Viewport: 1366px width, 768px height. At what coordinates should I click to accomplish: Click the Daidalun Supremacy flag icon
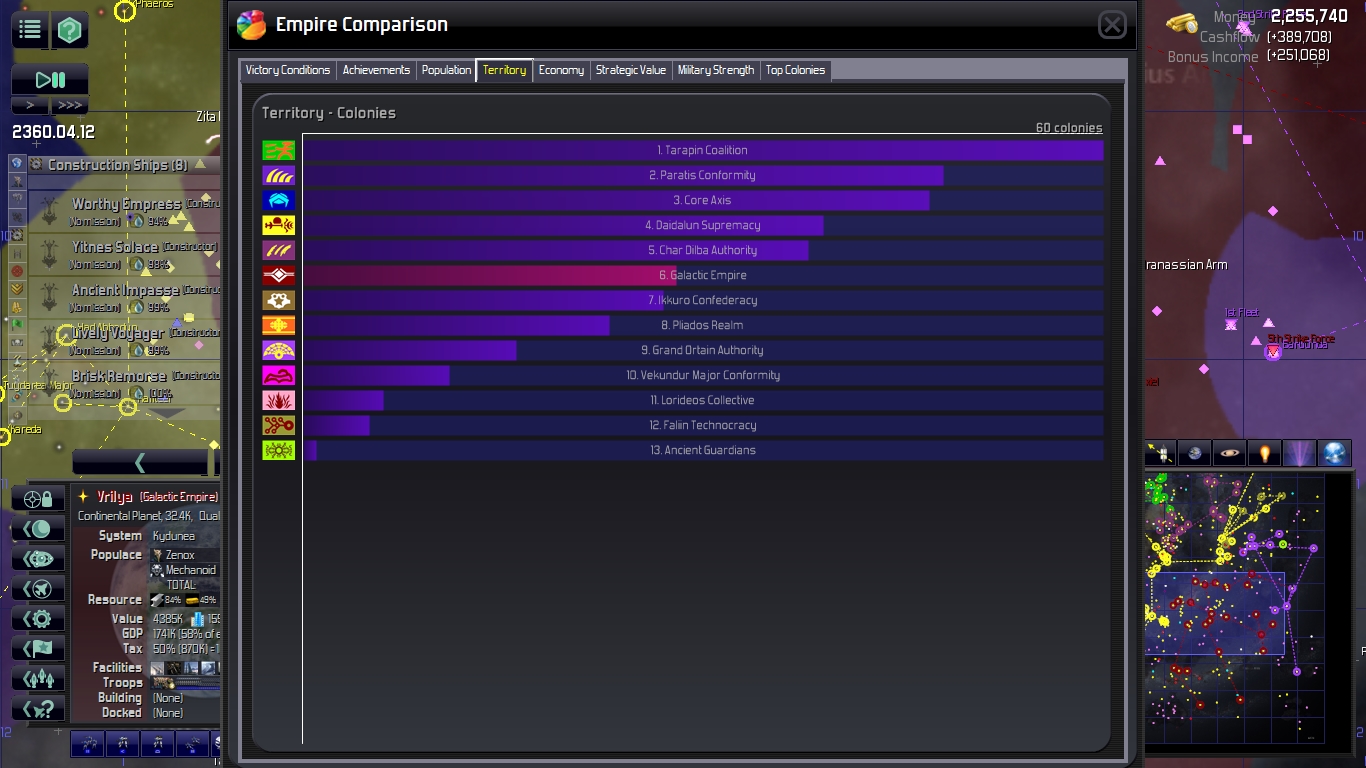tap(279, 225)
